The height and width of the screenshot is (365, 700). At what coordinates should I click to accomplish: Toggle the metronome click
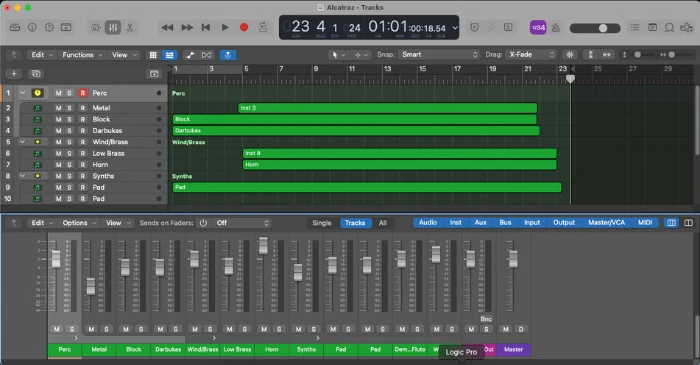coord(556,28)
